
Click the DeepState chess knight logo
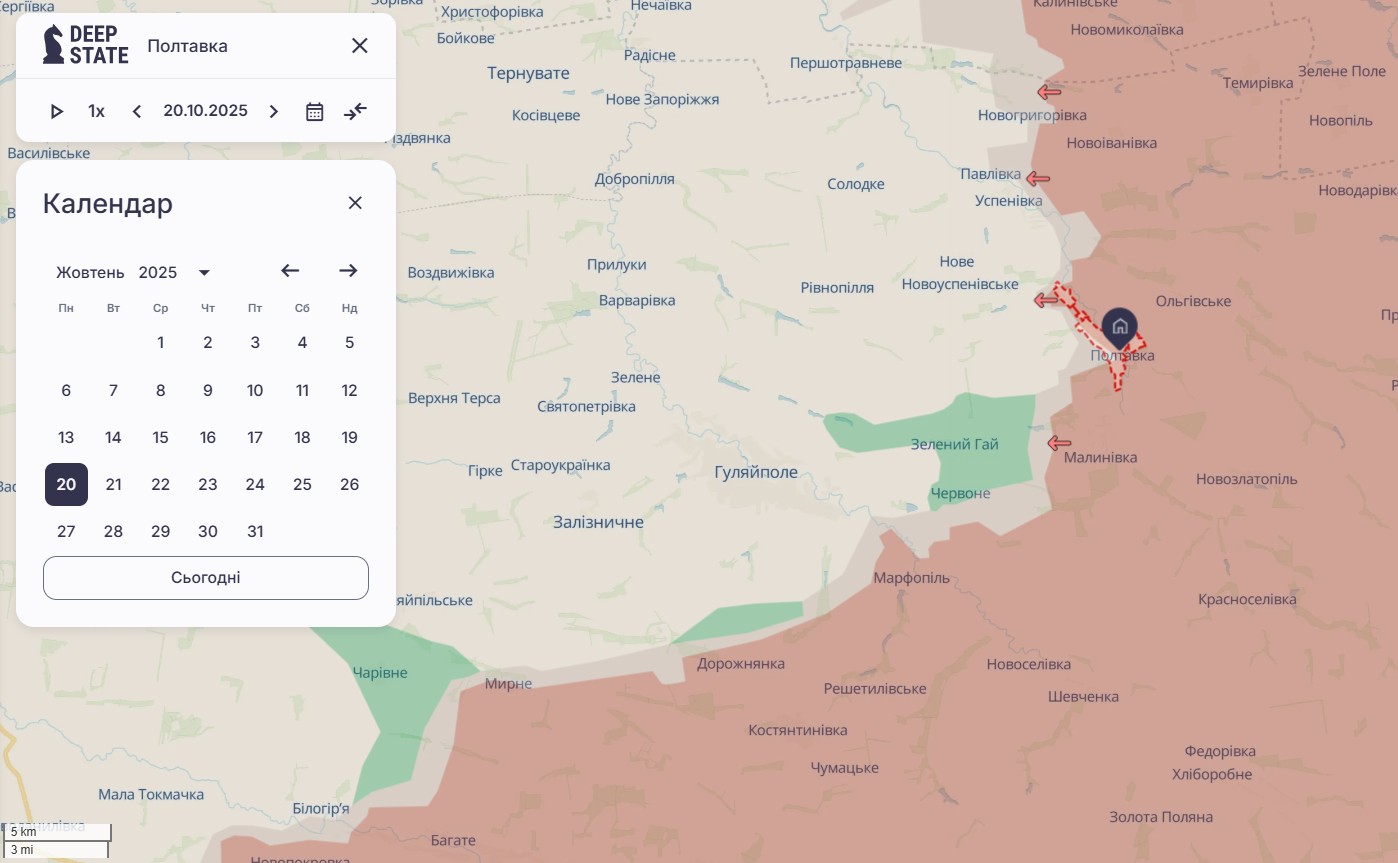[x=54, y=45]
